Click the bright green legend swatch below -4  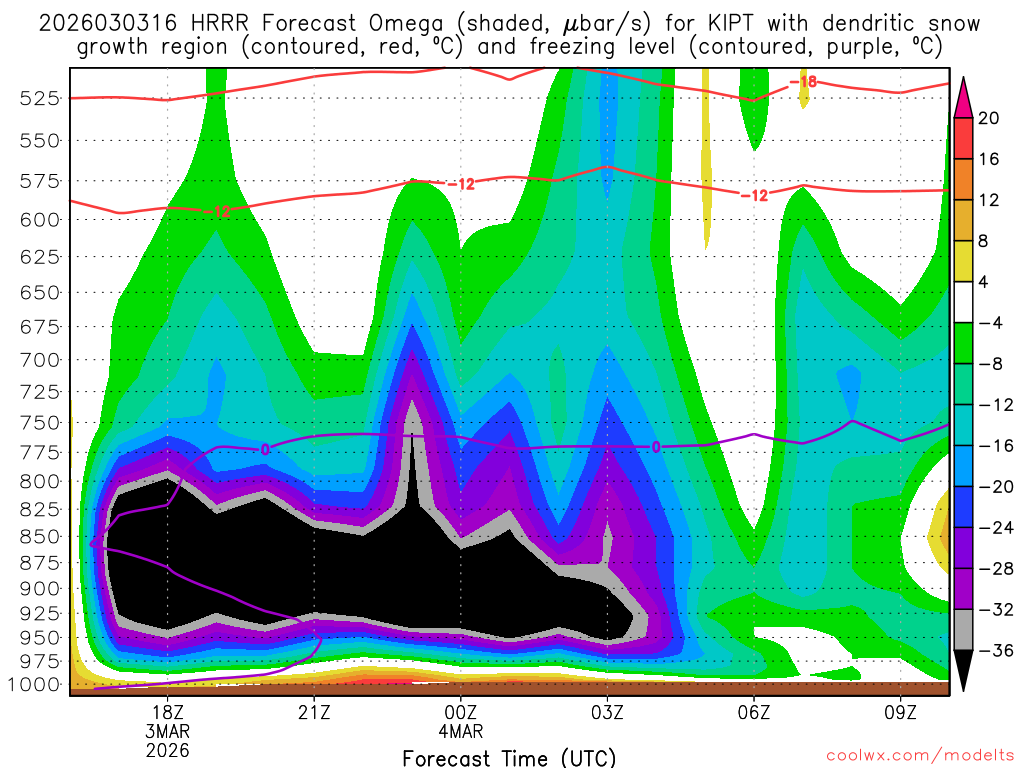coord(963,343)
